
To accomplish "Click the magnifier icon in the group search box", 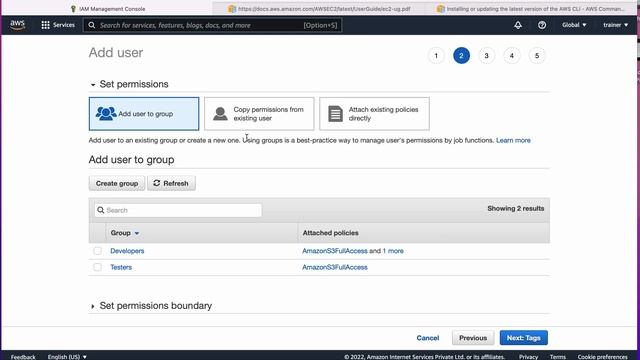I will [x=101, y=210].
